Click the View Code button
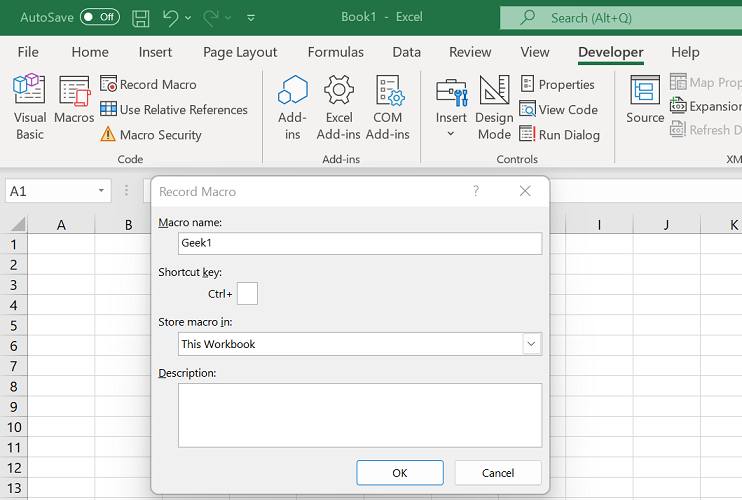The width and height of the screenshot is (742, 500). [558, 110]
